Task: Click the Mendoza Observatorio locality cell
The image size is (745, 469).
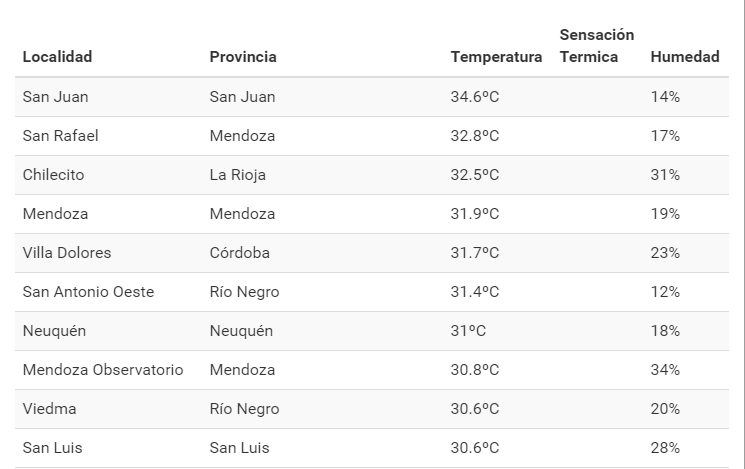Action: [103, 370]
